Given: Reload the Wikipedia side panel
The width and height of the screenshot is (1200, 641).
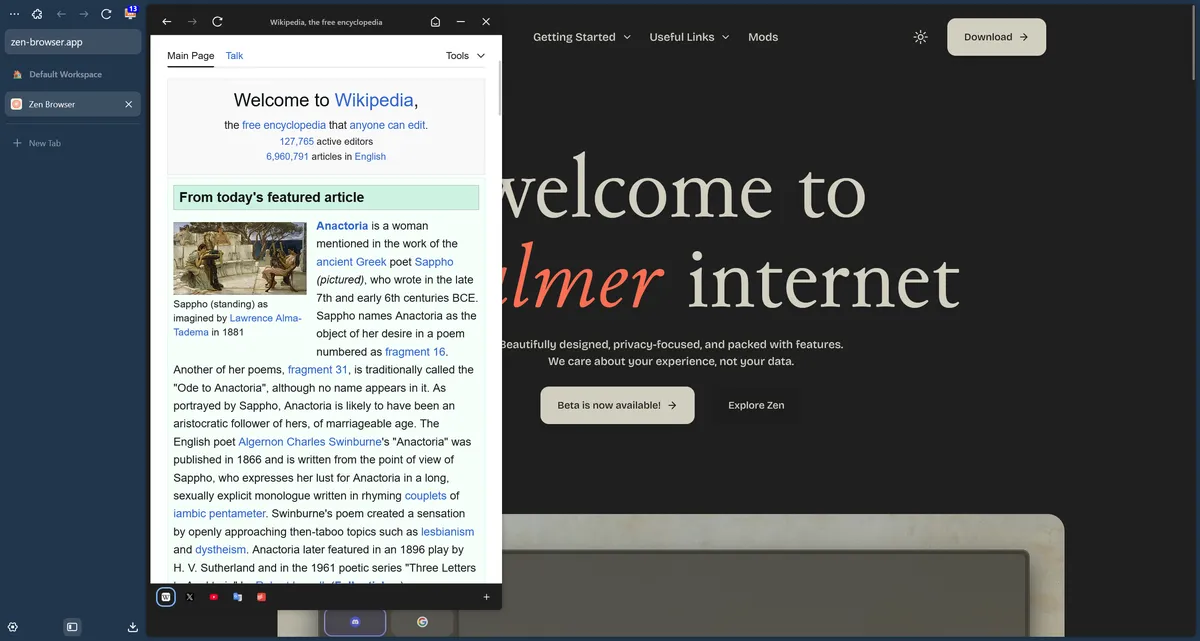Looking at the screenshot, I should pos(217,22).
